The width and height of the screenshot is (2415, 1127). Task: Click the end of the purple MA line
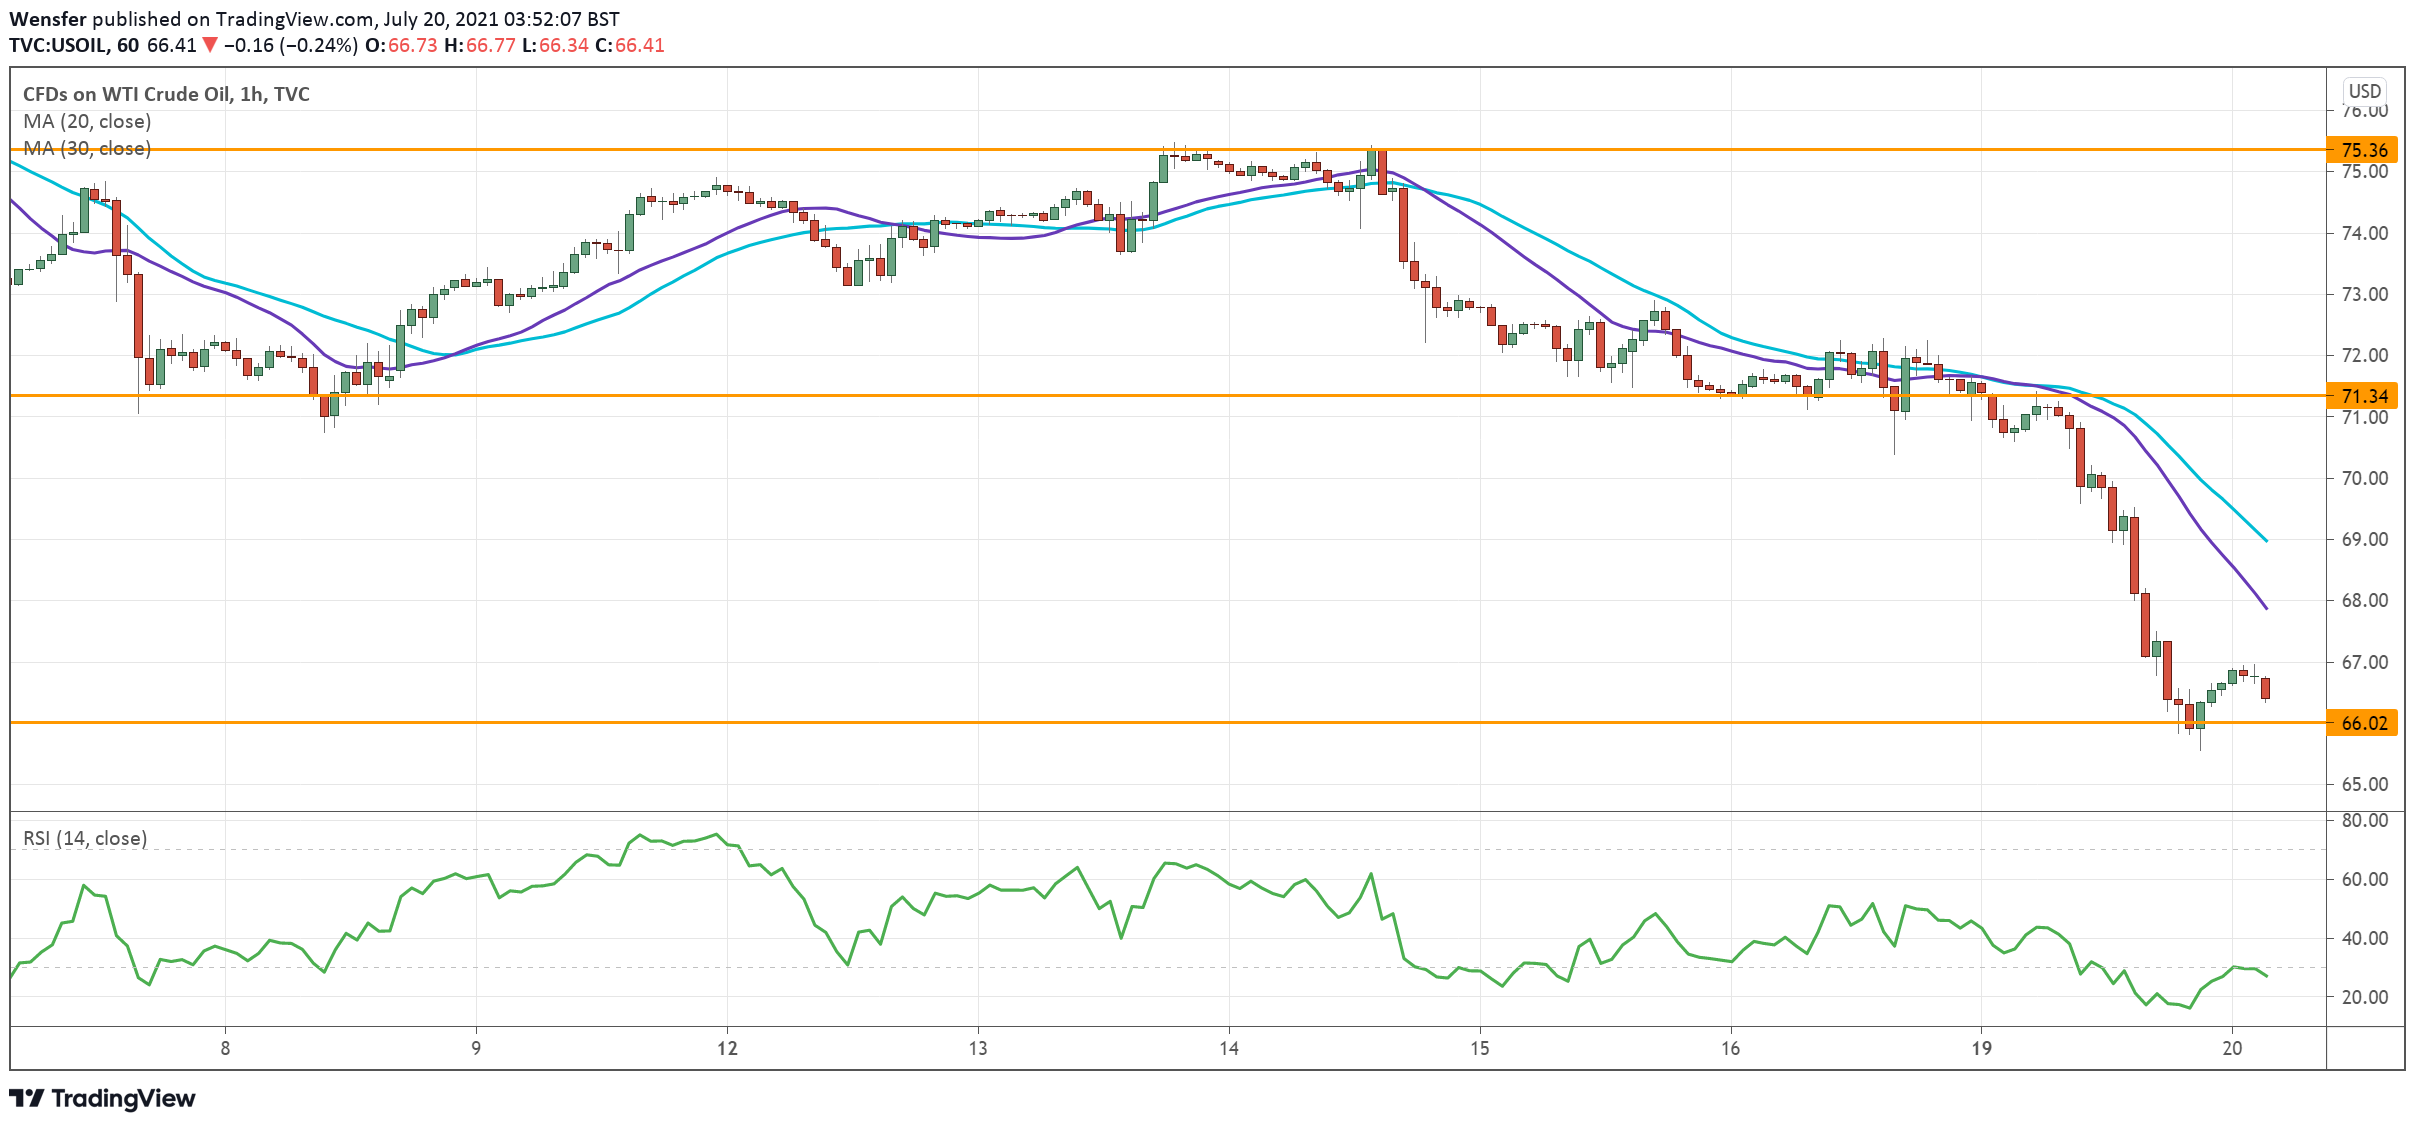(2265, 607)
